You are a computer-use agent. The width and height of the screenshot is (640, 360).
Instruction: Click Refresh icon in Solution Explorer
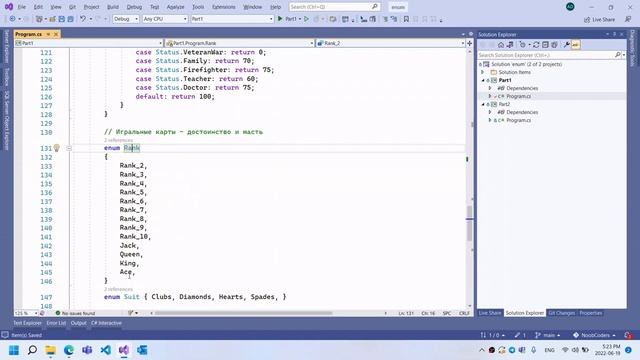click(536, 45)
